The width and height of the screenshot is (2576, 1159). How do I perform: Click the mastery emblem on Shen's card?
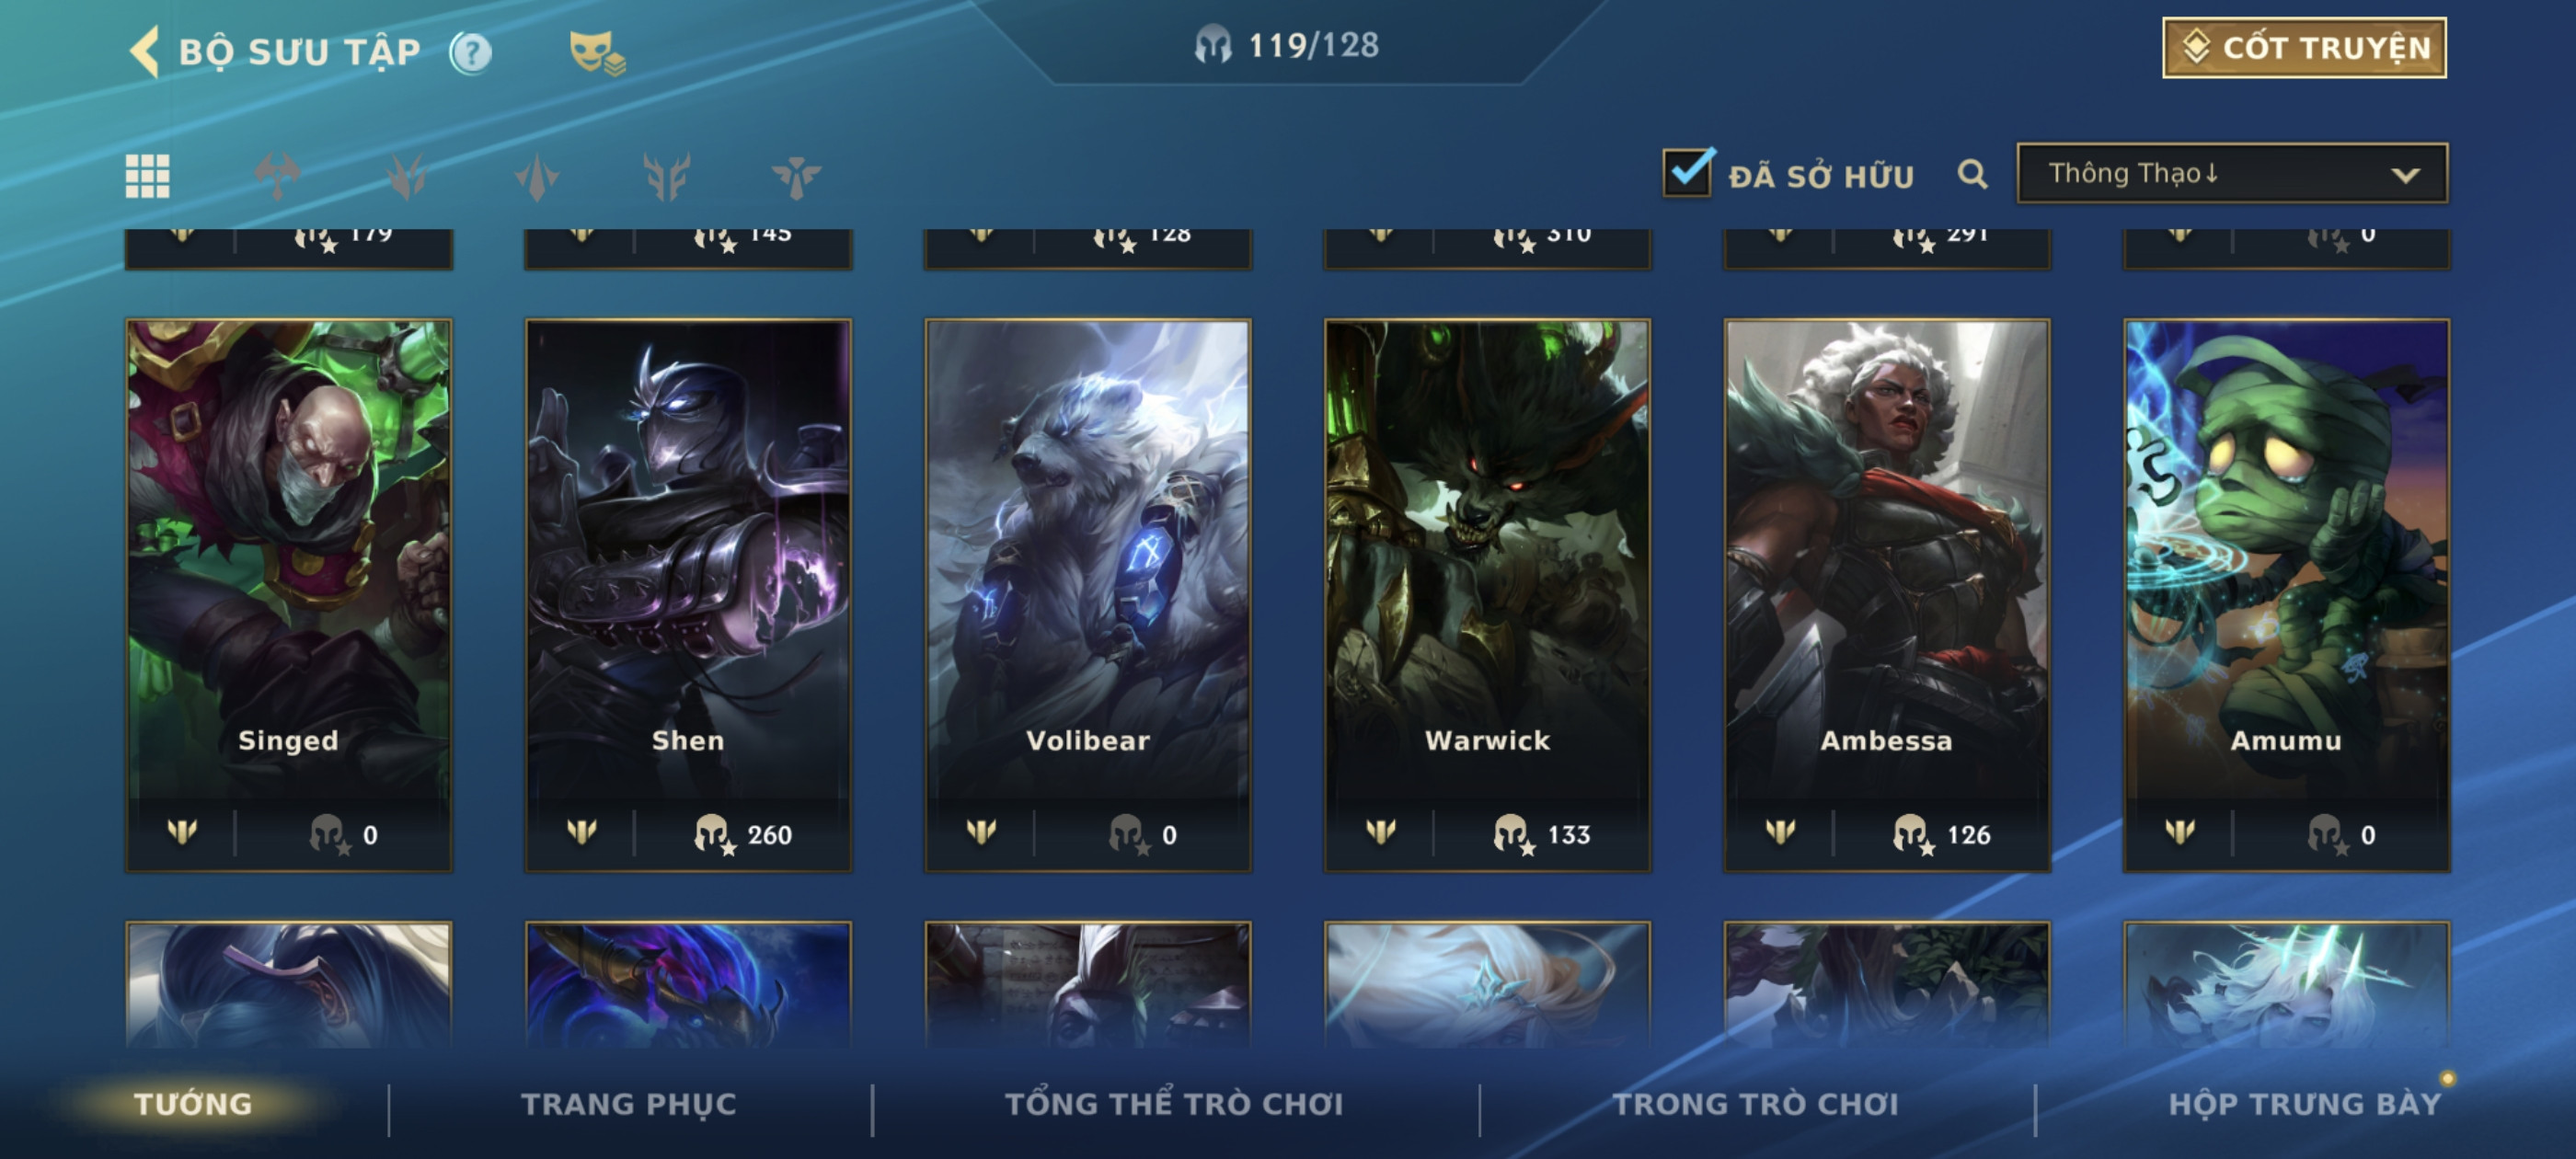[x=581, y=832]
